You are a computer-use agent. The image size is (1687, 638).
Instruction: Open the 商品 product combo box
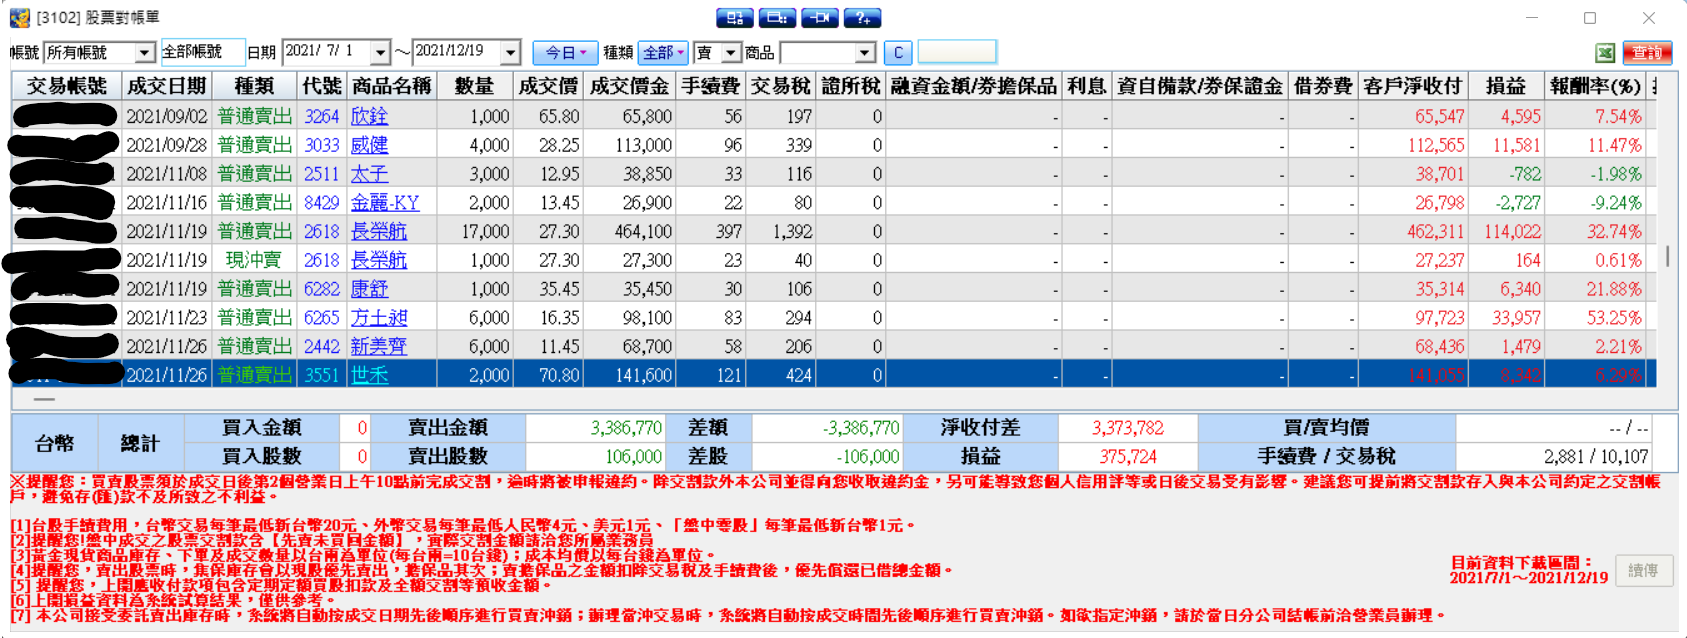click(x=828, y=52)
